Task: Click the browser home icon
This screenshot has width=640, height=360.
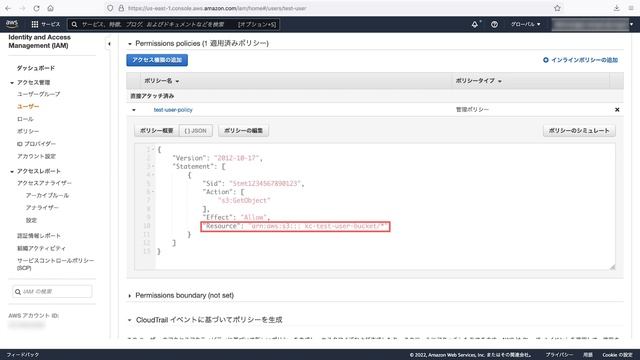Action: coord(50,8)
